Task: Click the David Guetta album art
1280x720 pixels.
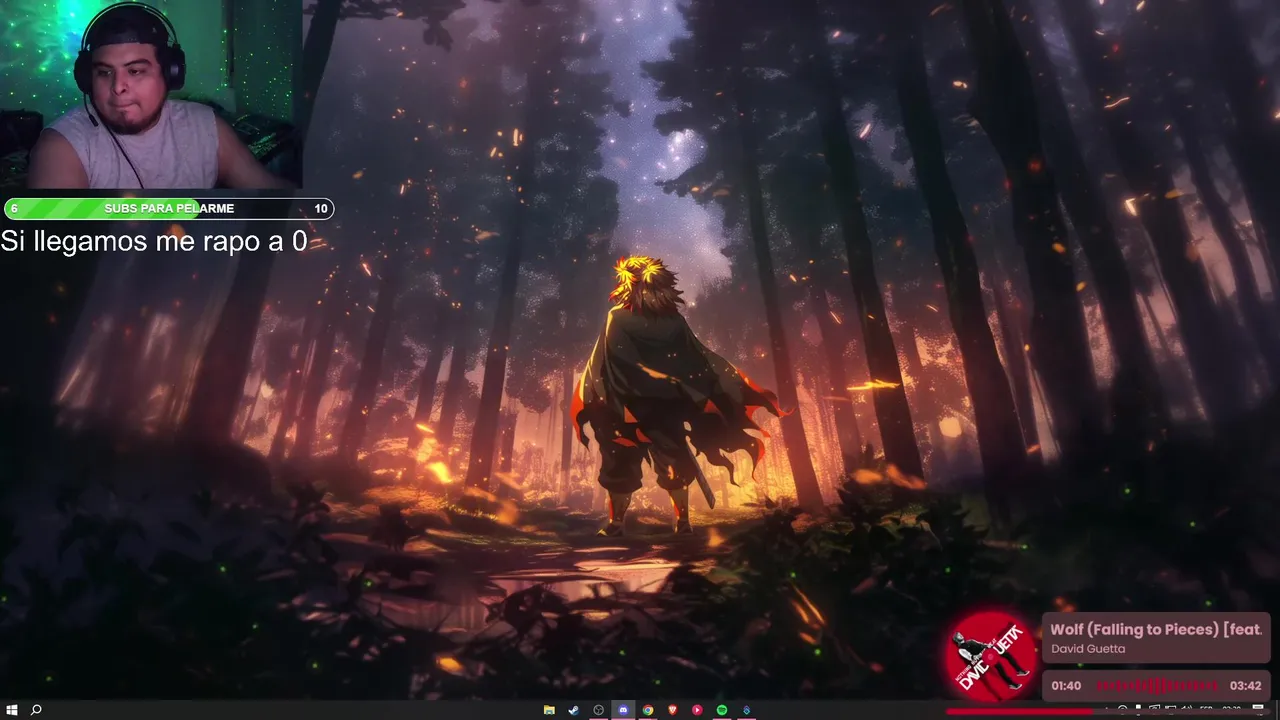Action: click(x=990, y=656)
